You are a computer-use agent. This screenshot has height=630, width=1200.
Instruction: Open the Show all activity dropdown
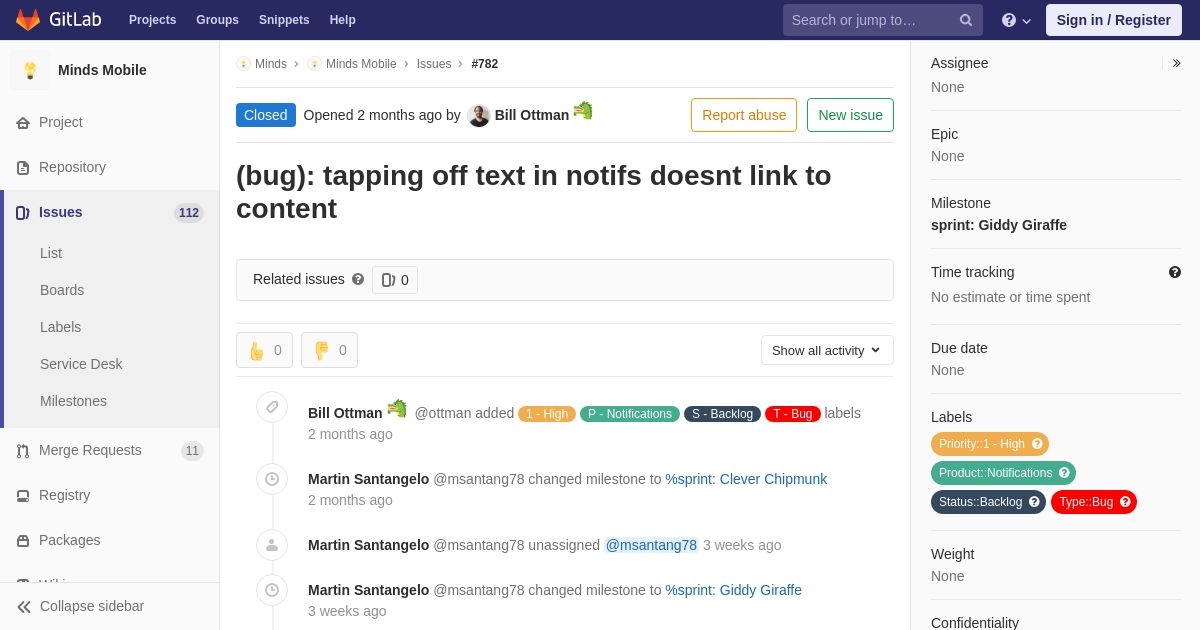click(x=827, y=350)
